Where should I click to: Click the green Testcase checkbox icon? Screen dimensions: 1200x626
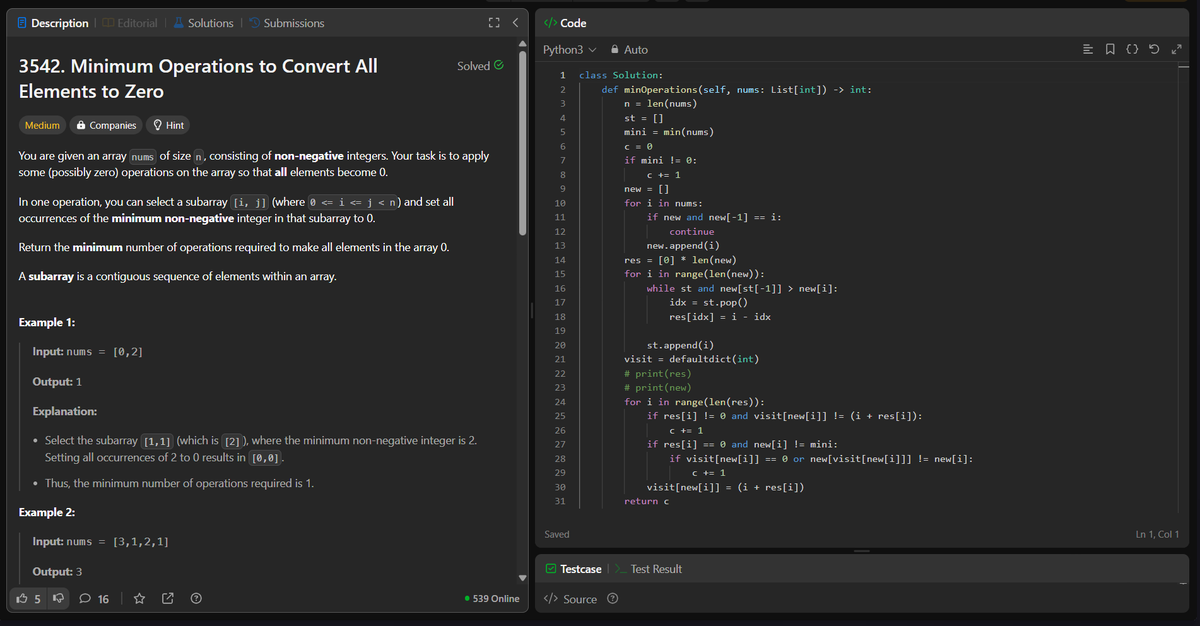coord(551,569)
